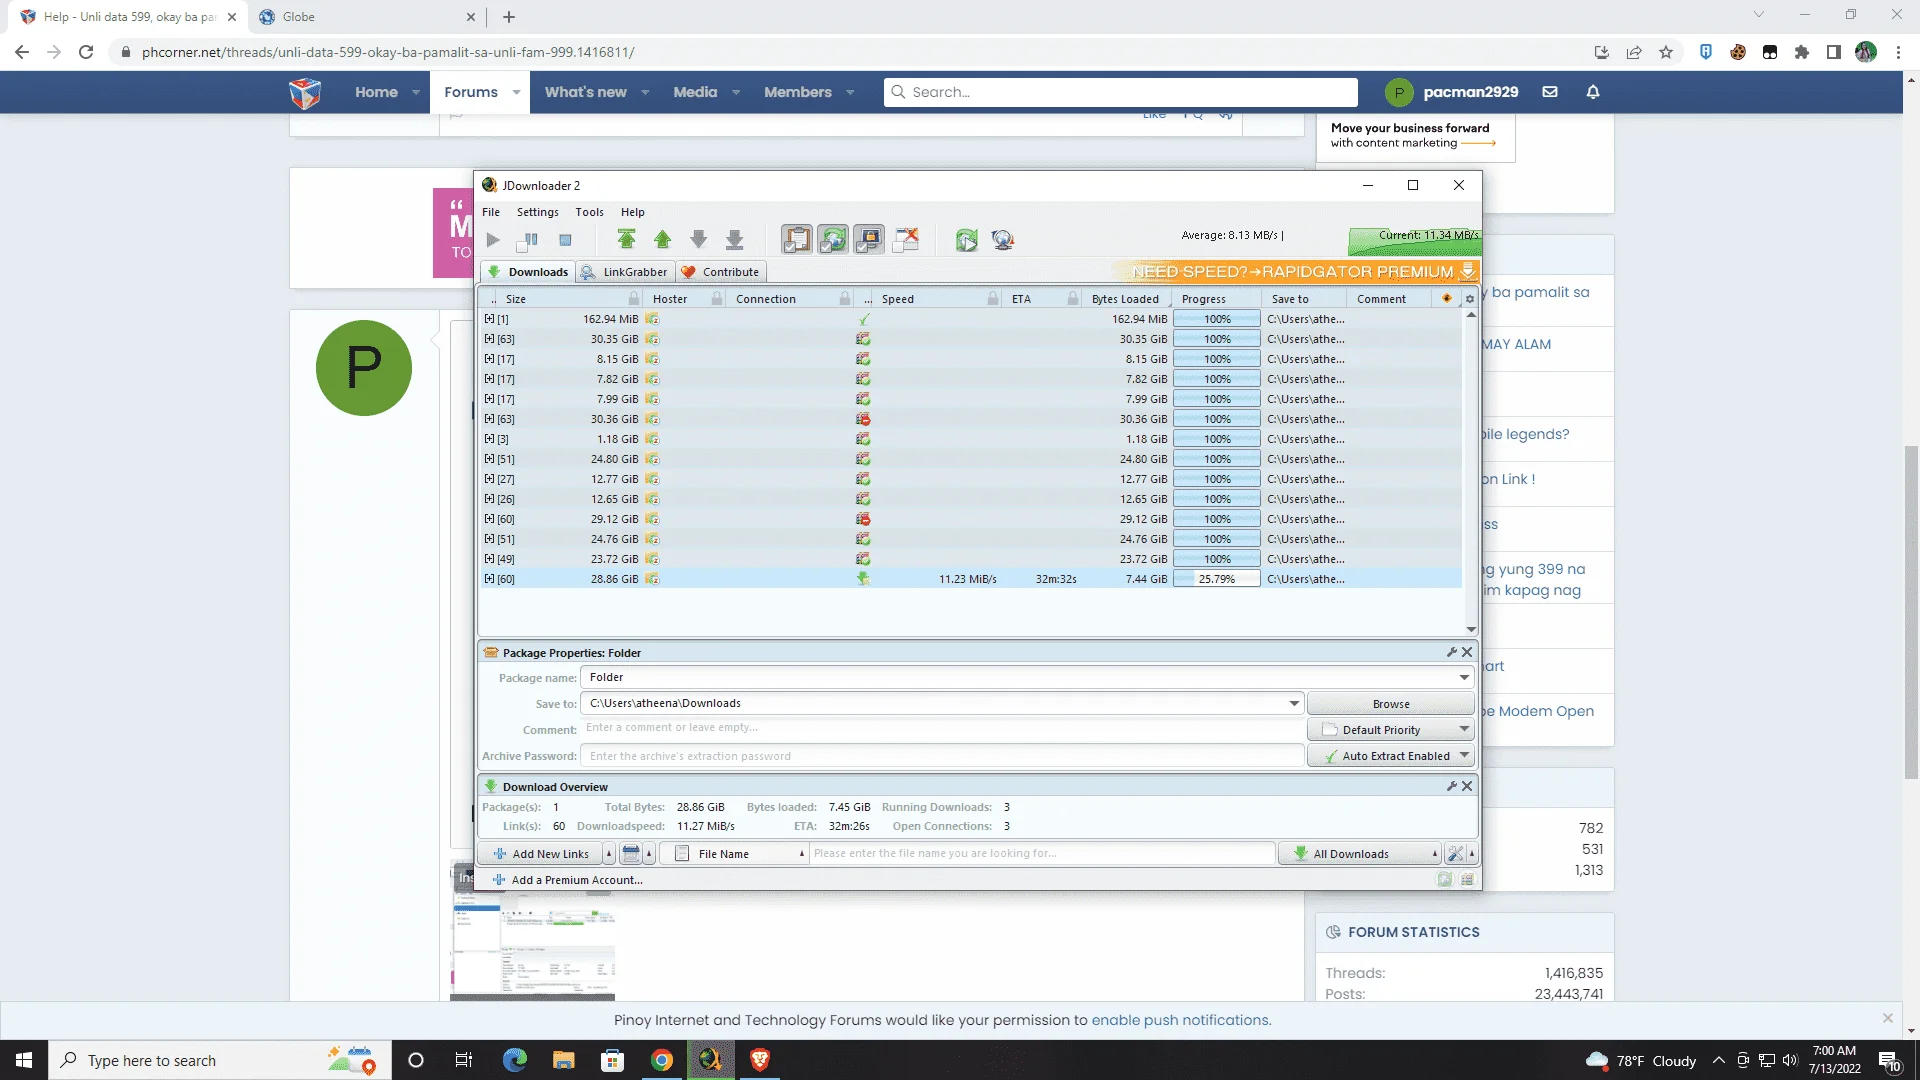Screen dimensions: 1920x1080
Task: Click the priority column header icon
Action: (1446, 299)
